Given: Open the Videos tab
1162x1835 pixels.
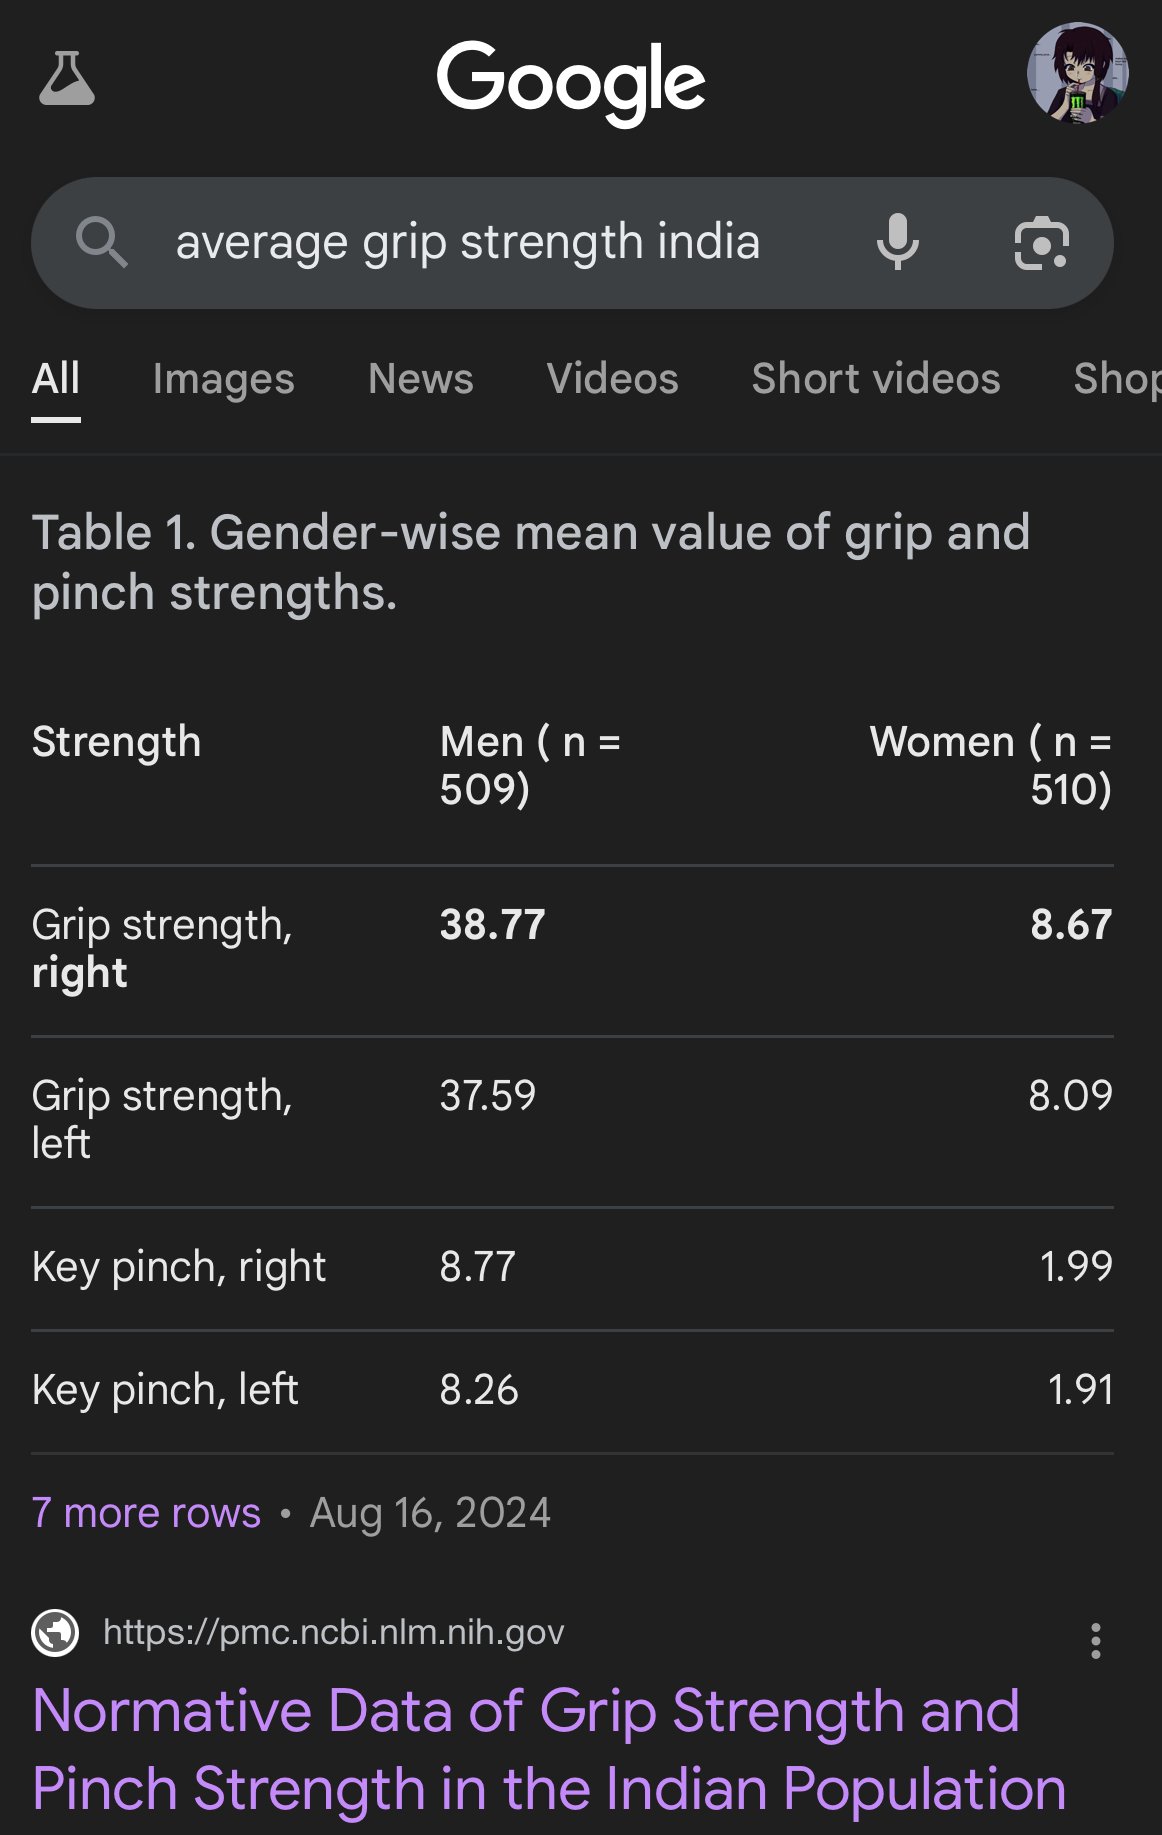Looking at the screenshot, I should [x=612, y=379].
